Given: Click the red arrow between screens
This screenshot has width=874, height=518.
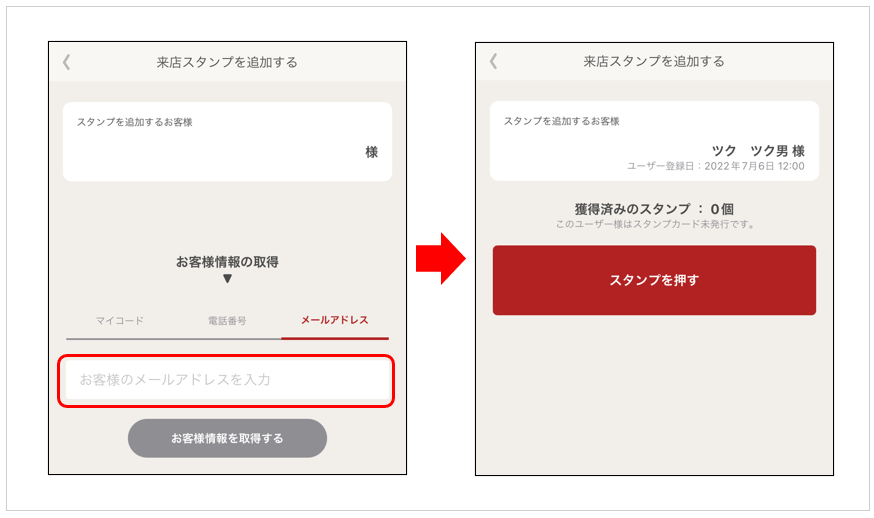Looking at the screenshot, I should 441,259.
